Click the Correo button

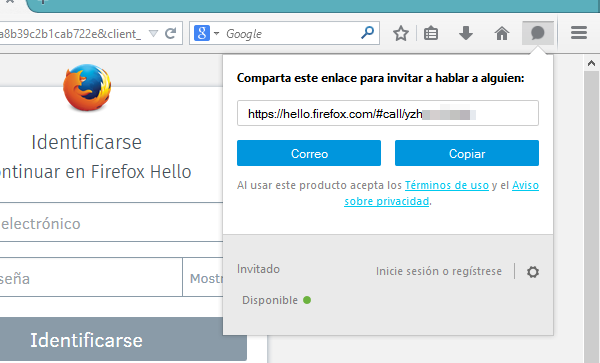[309, 153]
